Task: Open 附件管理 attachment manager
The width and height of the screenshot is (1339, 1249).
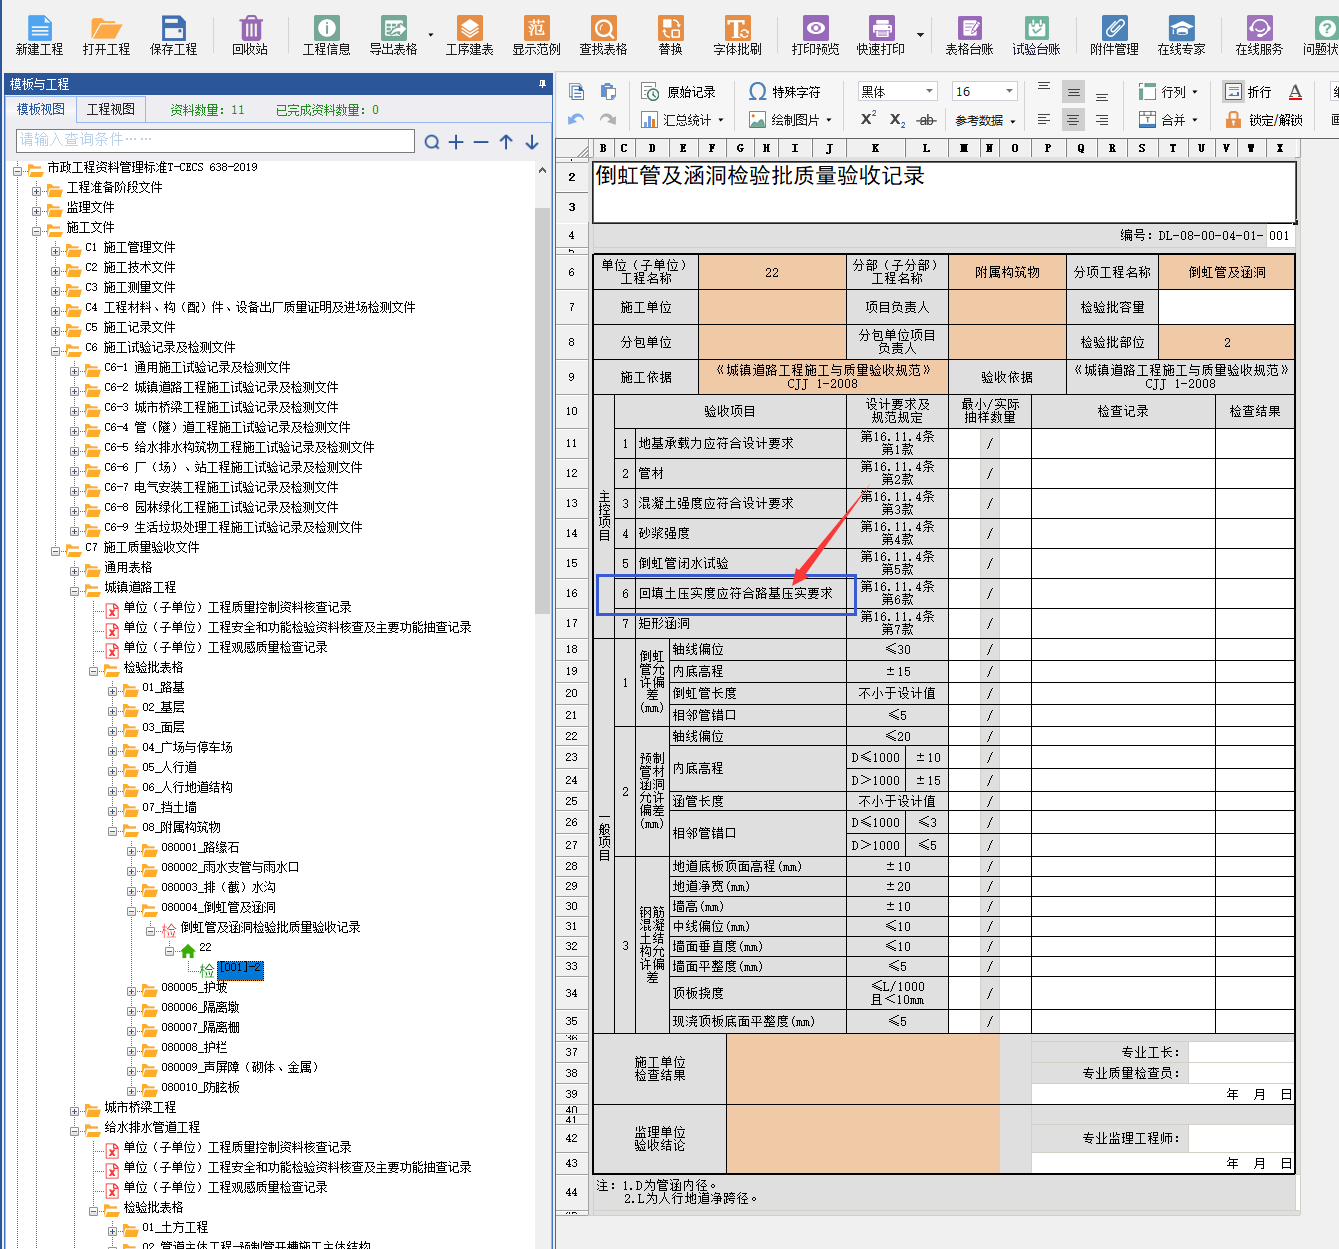Action: [x=1114, y=36]
